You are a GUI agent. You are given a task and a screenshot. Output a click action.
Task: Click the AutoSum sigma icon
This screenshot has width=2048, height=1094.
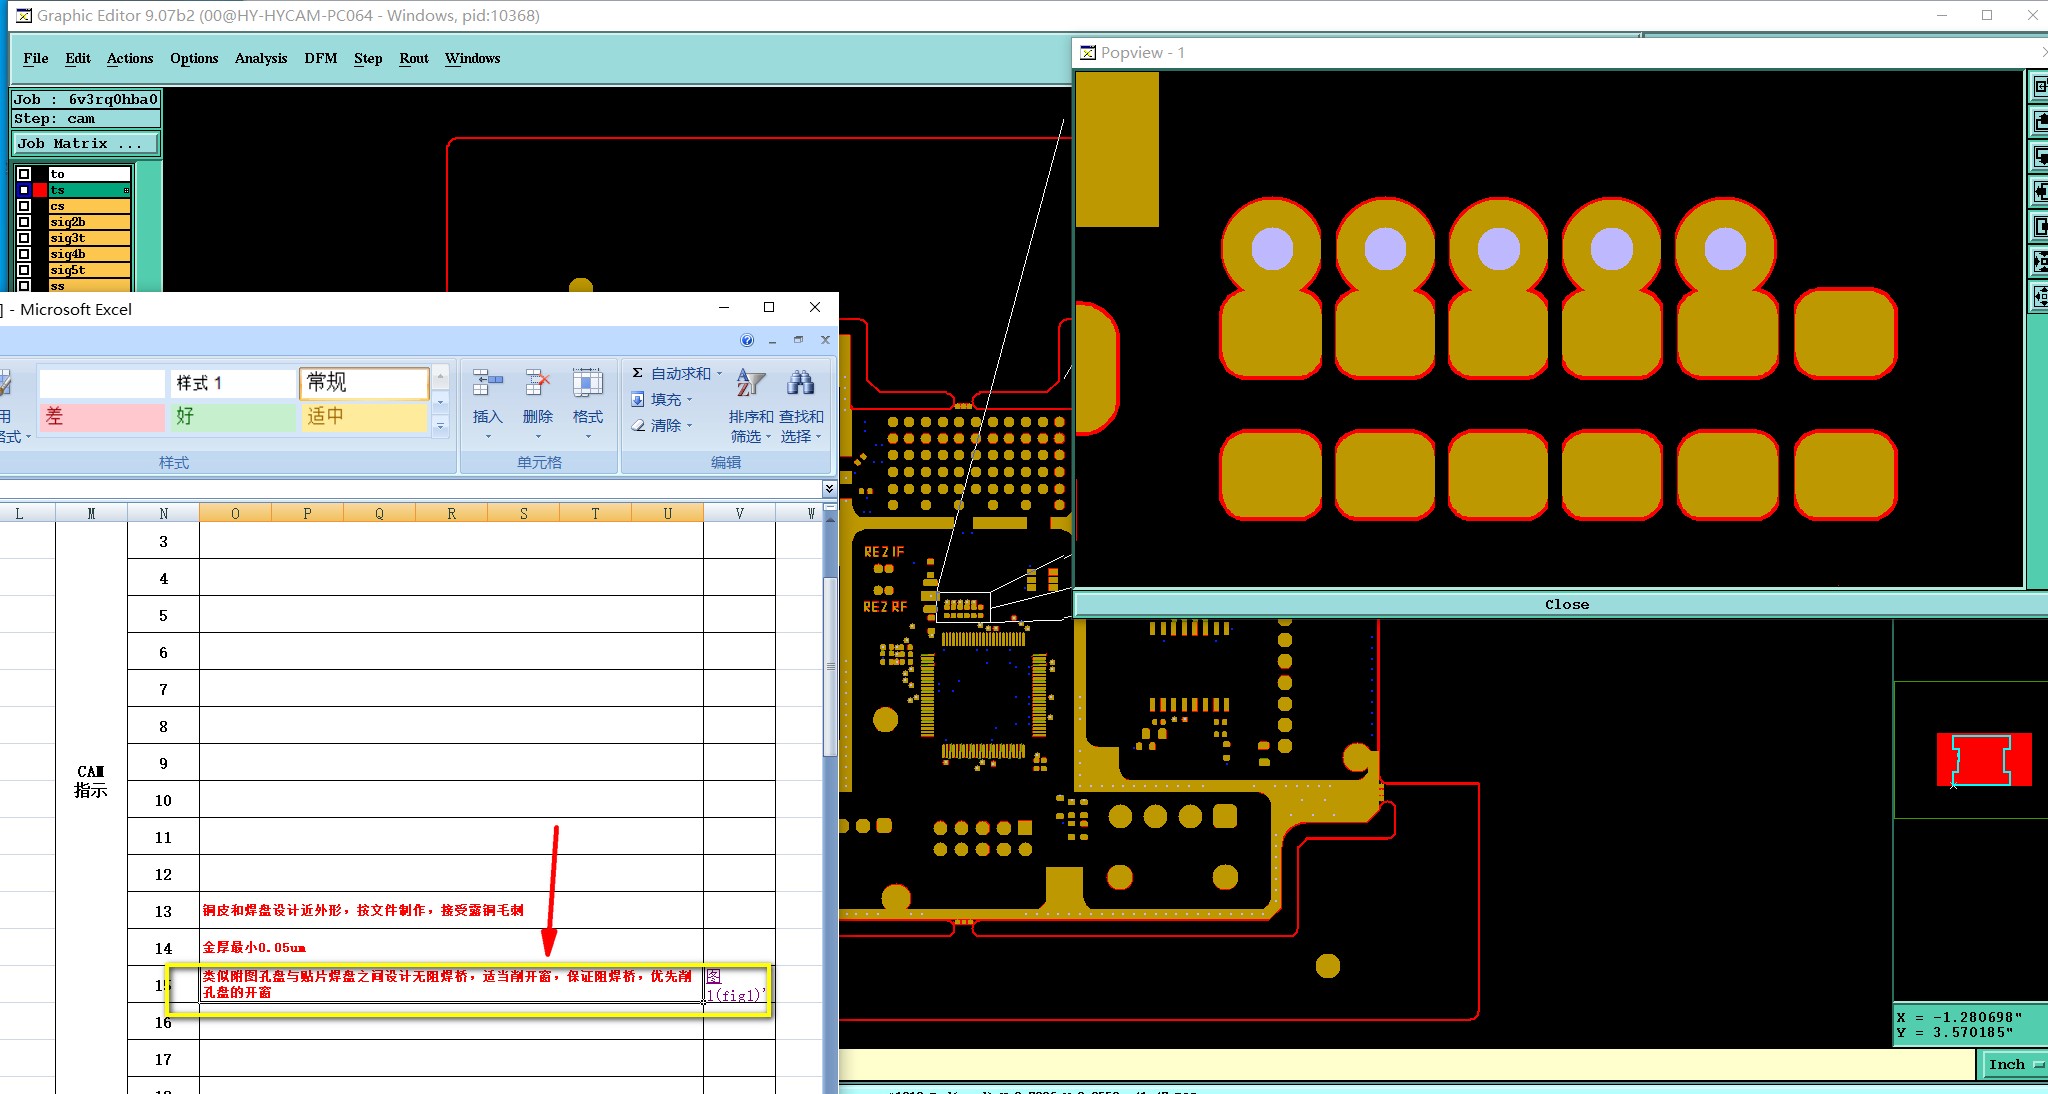point(637,373)
